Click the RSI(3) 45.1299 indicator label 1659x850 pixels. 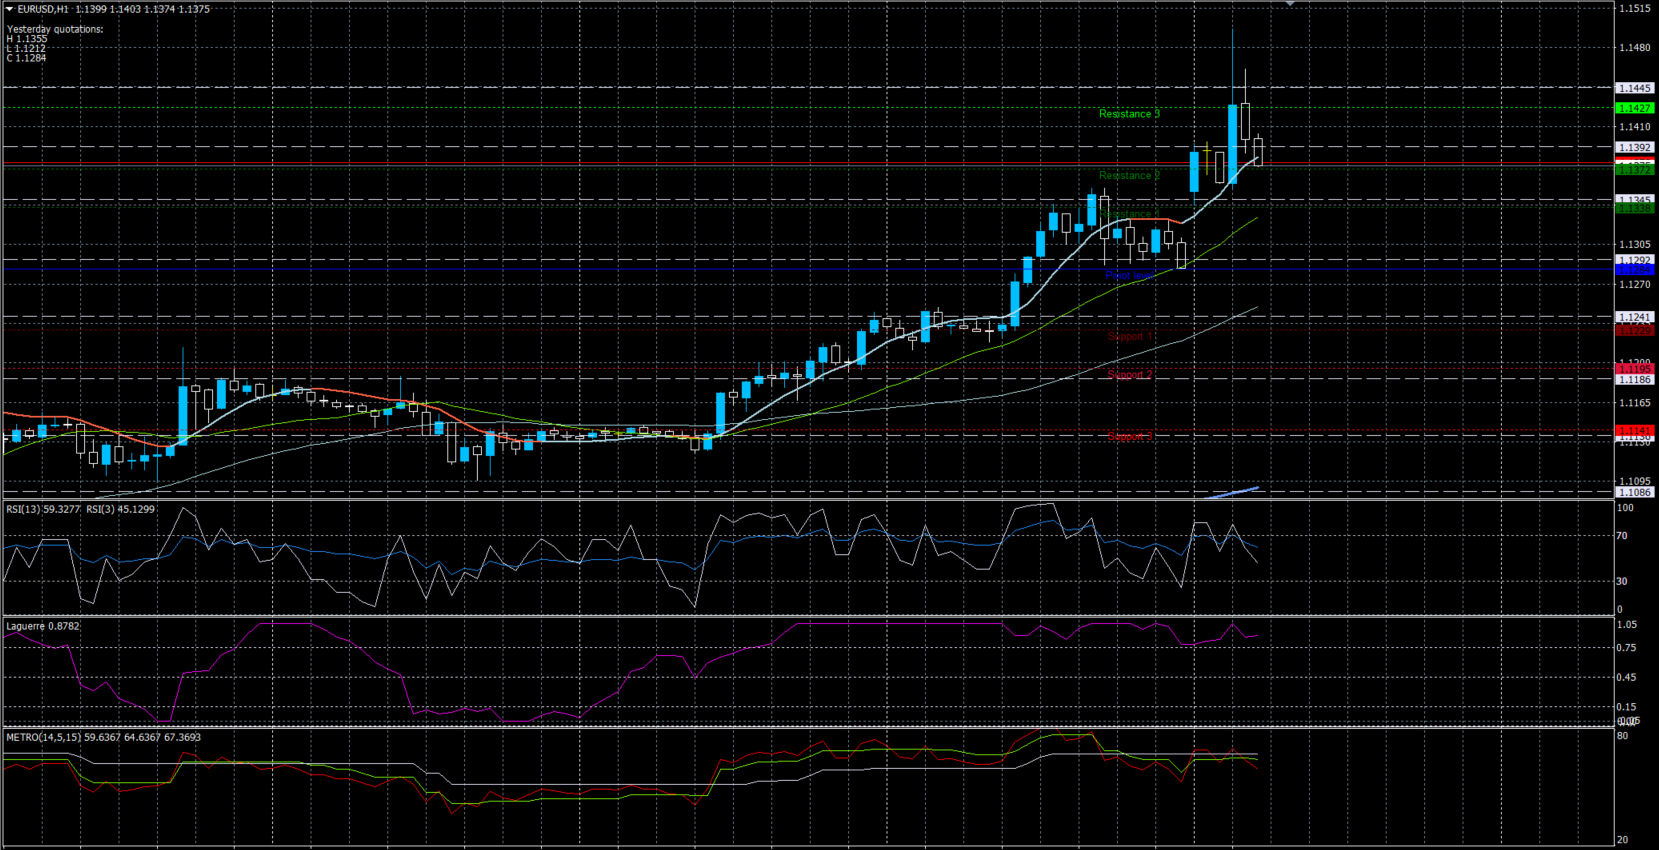(x=120, y=509)
